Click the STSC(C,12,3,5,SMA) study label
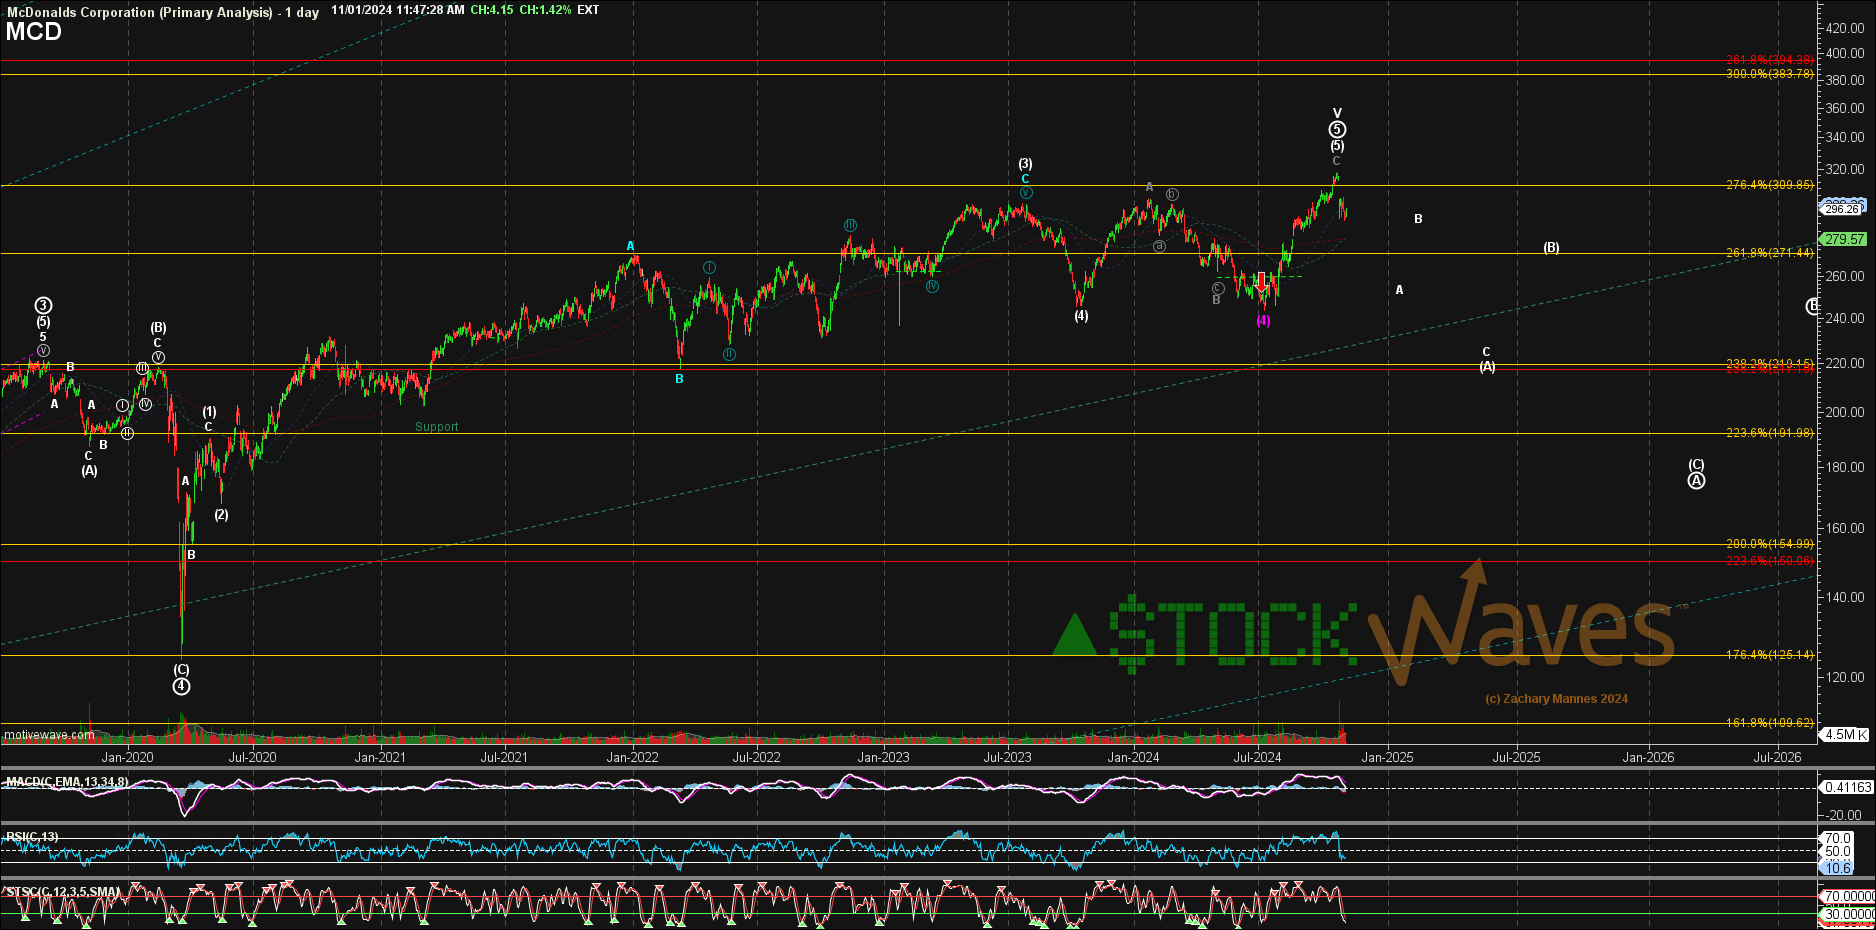This screenshot has width=1876, height=930. 62,892
